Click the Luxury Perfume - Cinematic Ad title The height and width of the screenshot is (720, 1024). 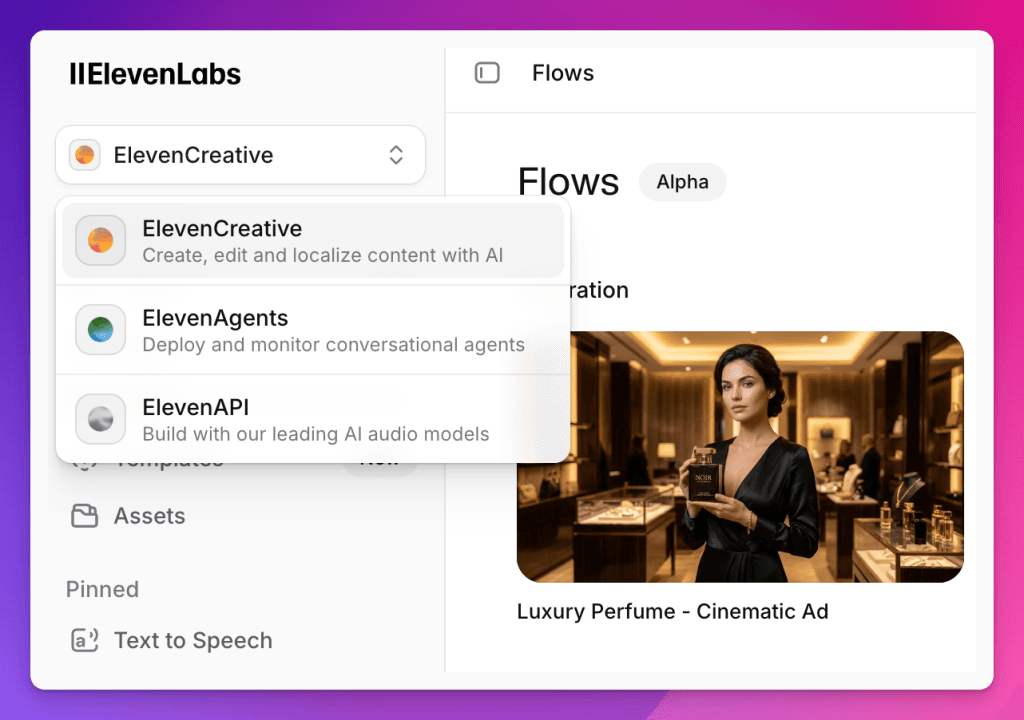(673, 612)
